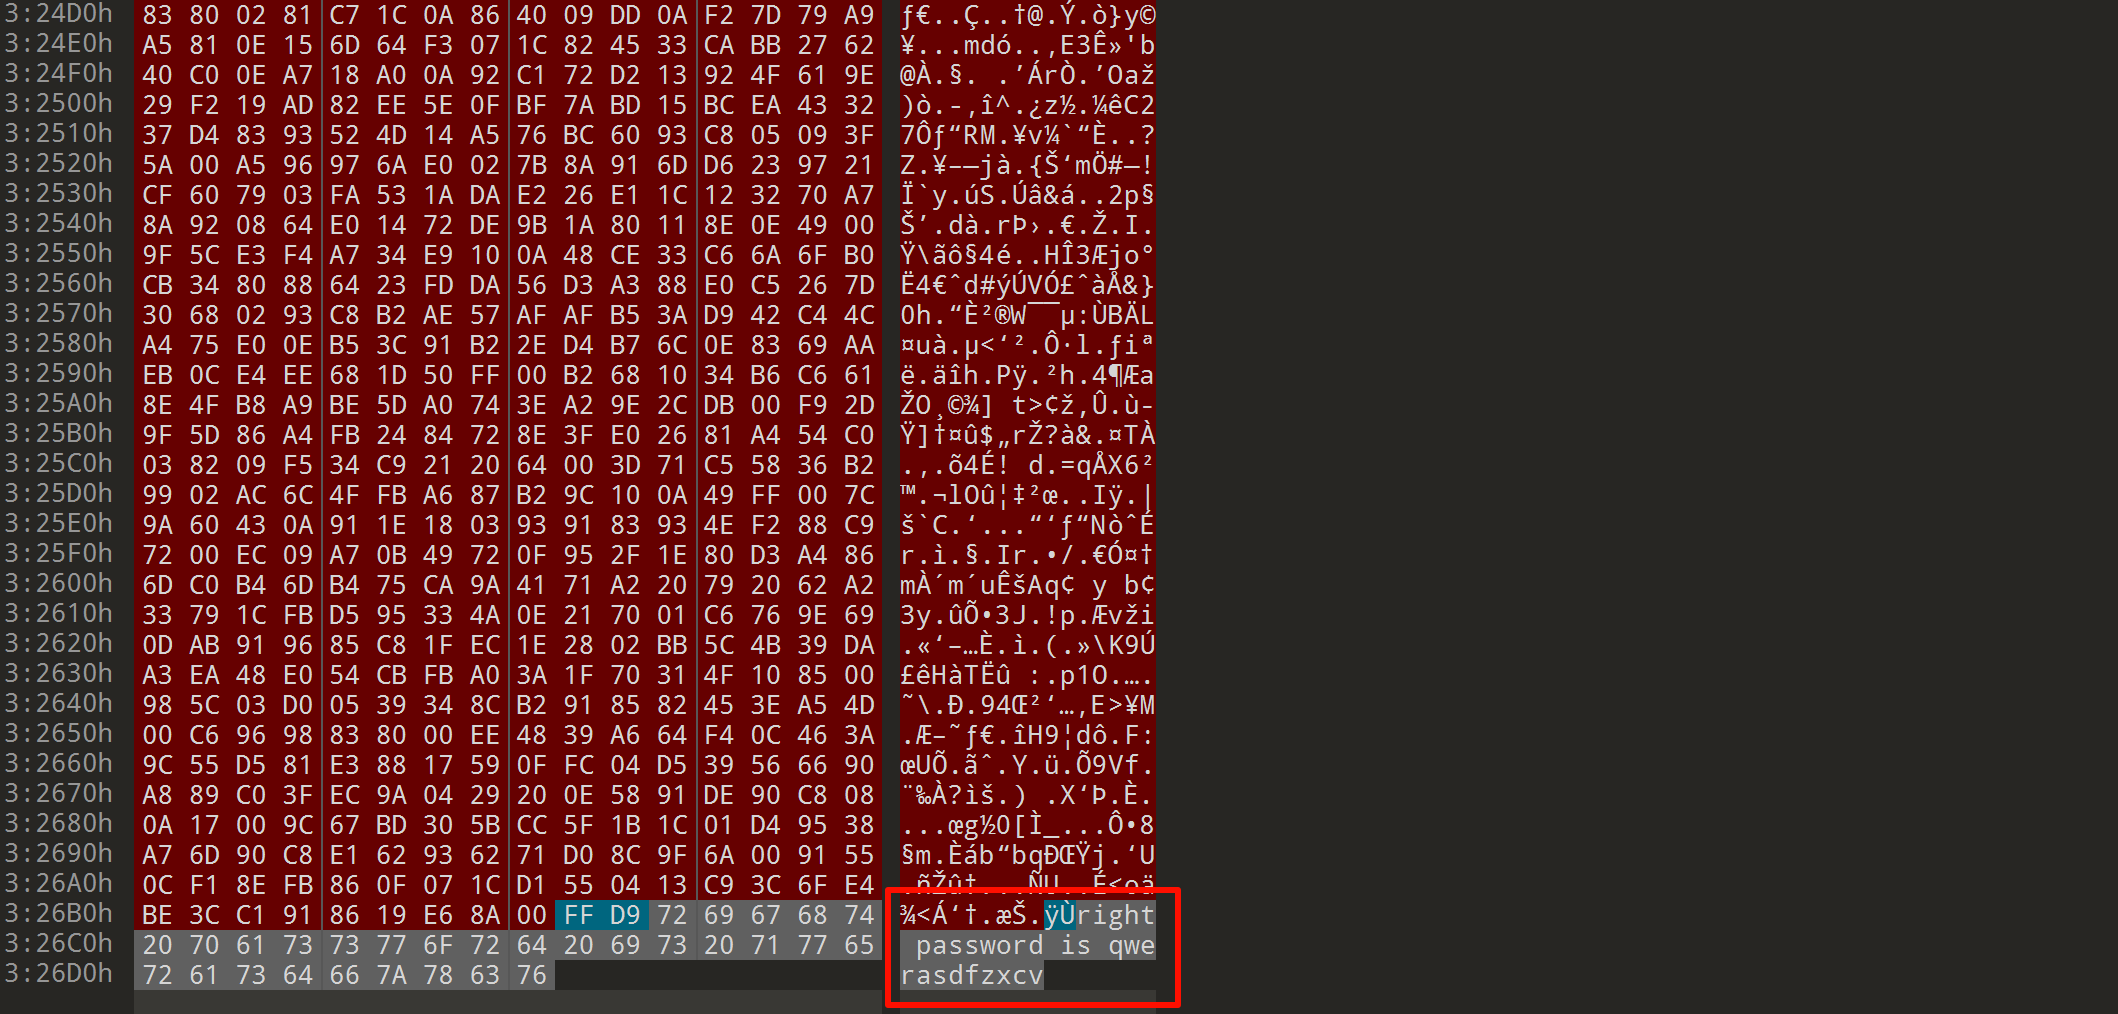Select the address label 3:26B0h
2118x1014 pixels.
click(x=58, y=913)
